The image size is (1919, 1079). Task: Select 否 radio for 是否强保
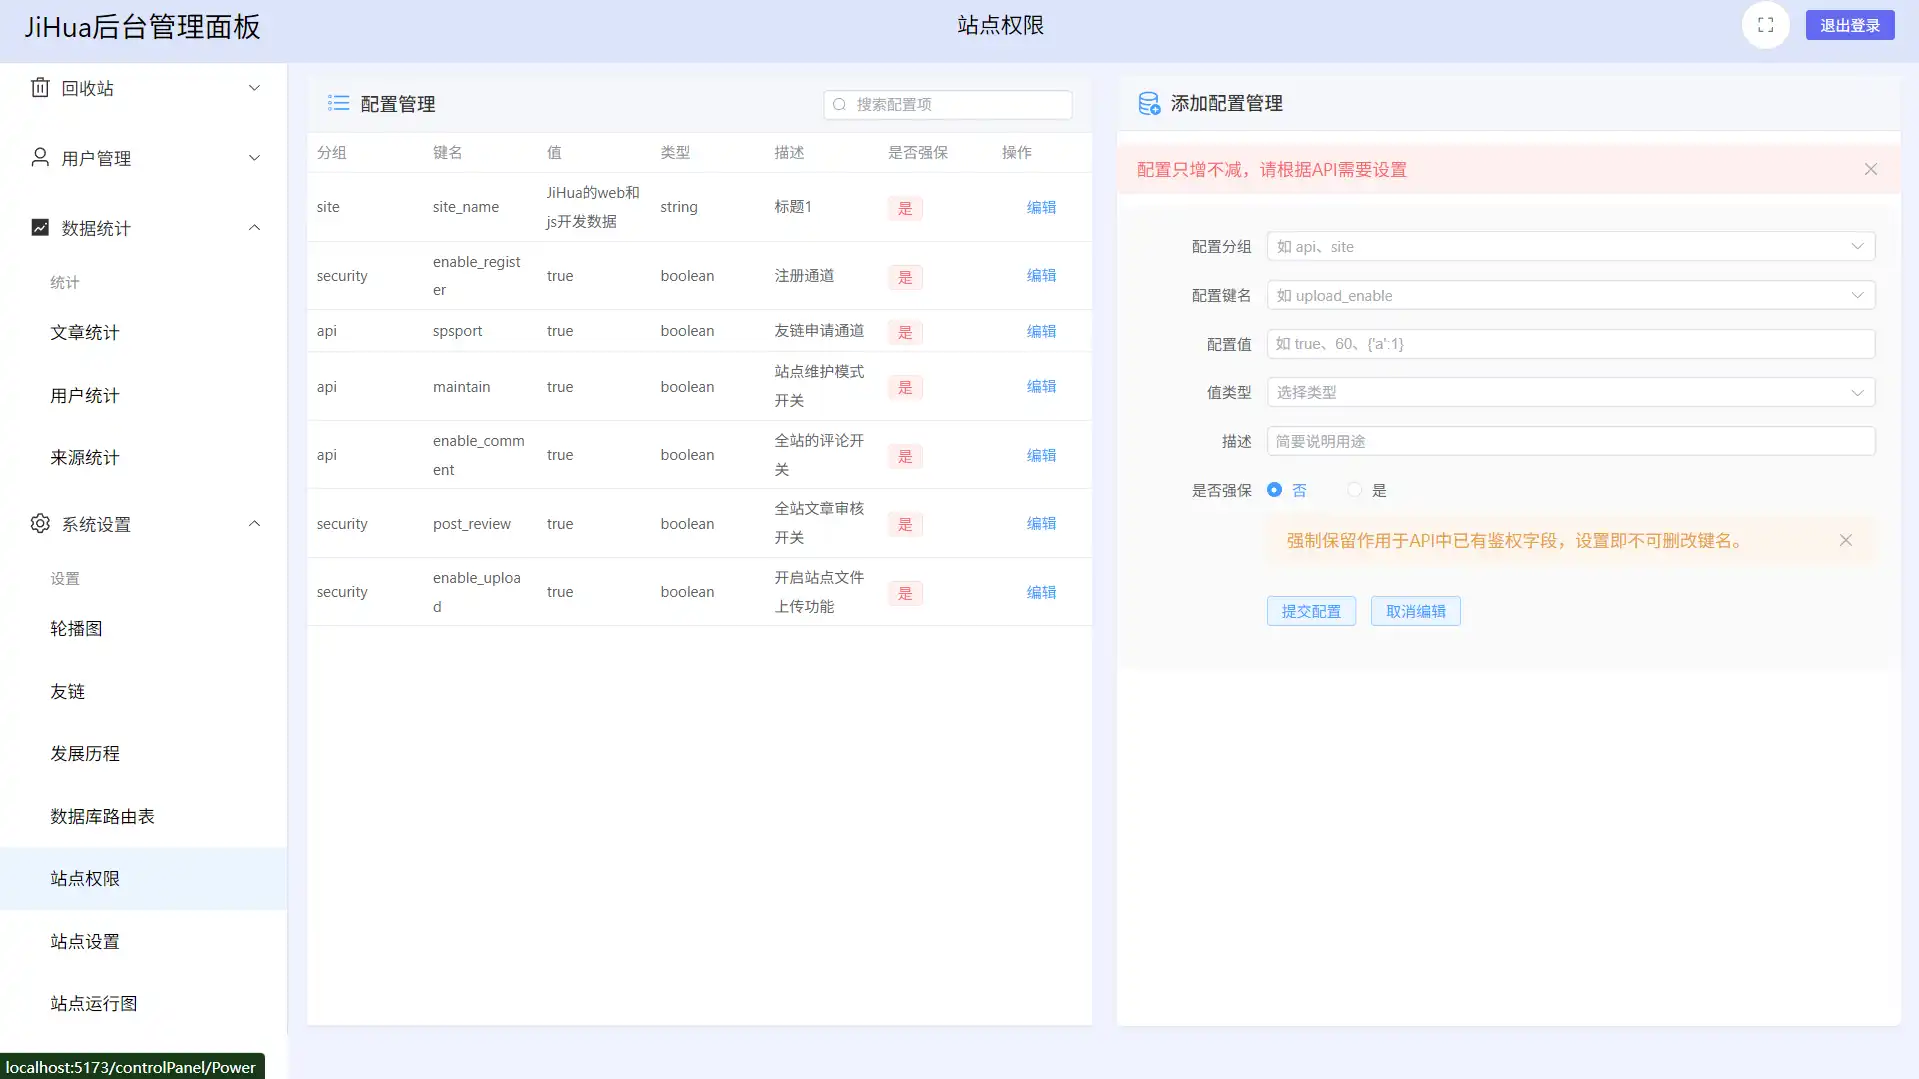[1274, 490]
